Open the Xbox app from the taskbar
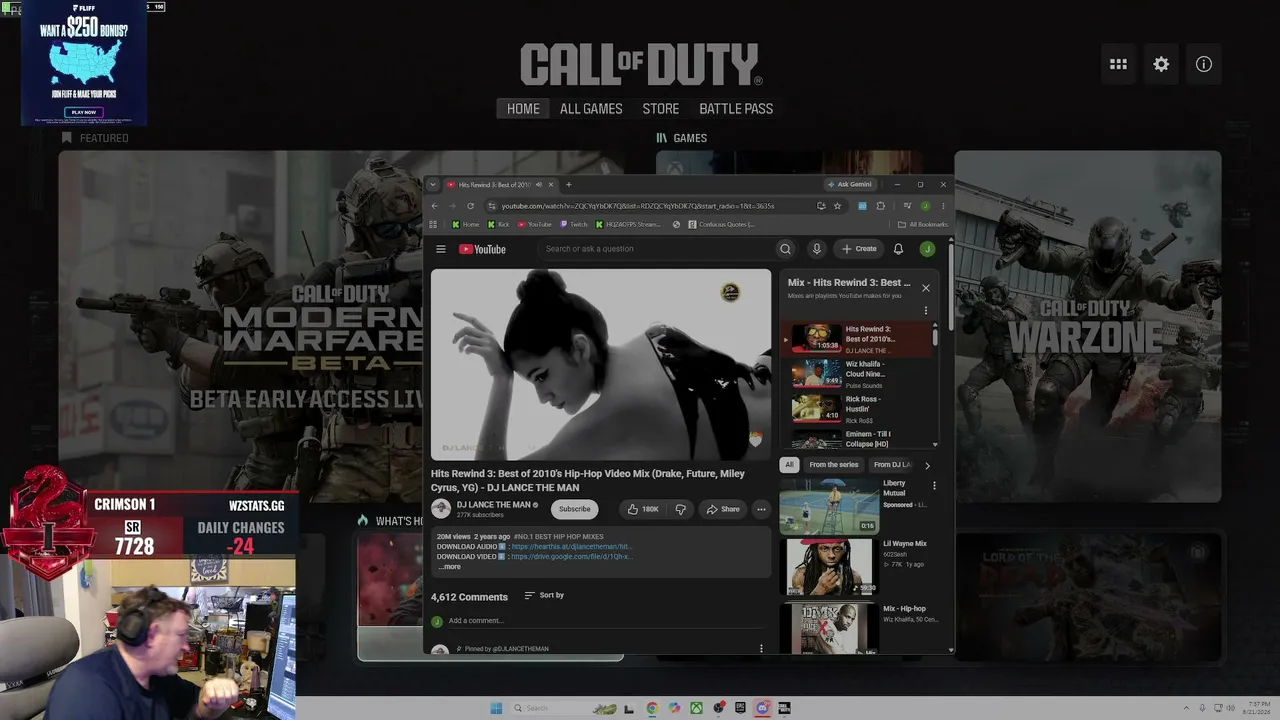 pyautogui.click(x=696, y=708)
